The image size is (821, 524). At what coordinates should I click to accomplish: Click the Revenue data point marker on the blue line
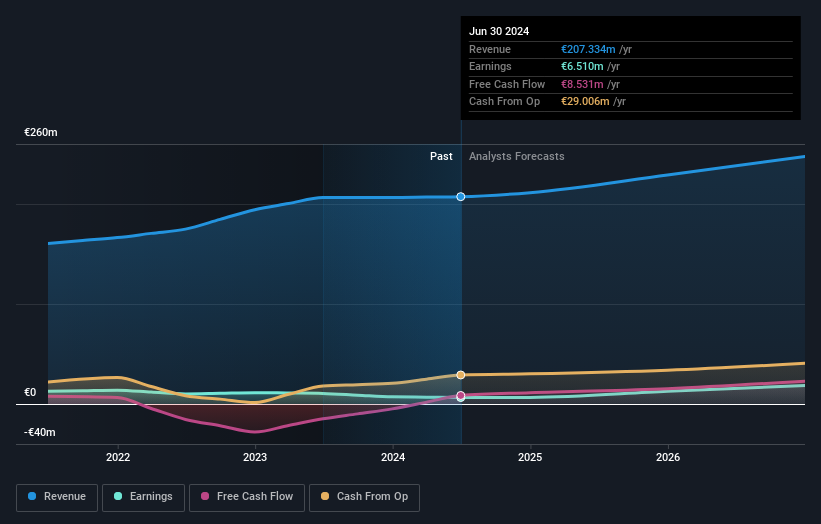click(x=461, y=197)
